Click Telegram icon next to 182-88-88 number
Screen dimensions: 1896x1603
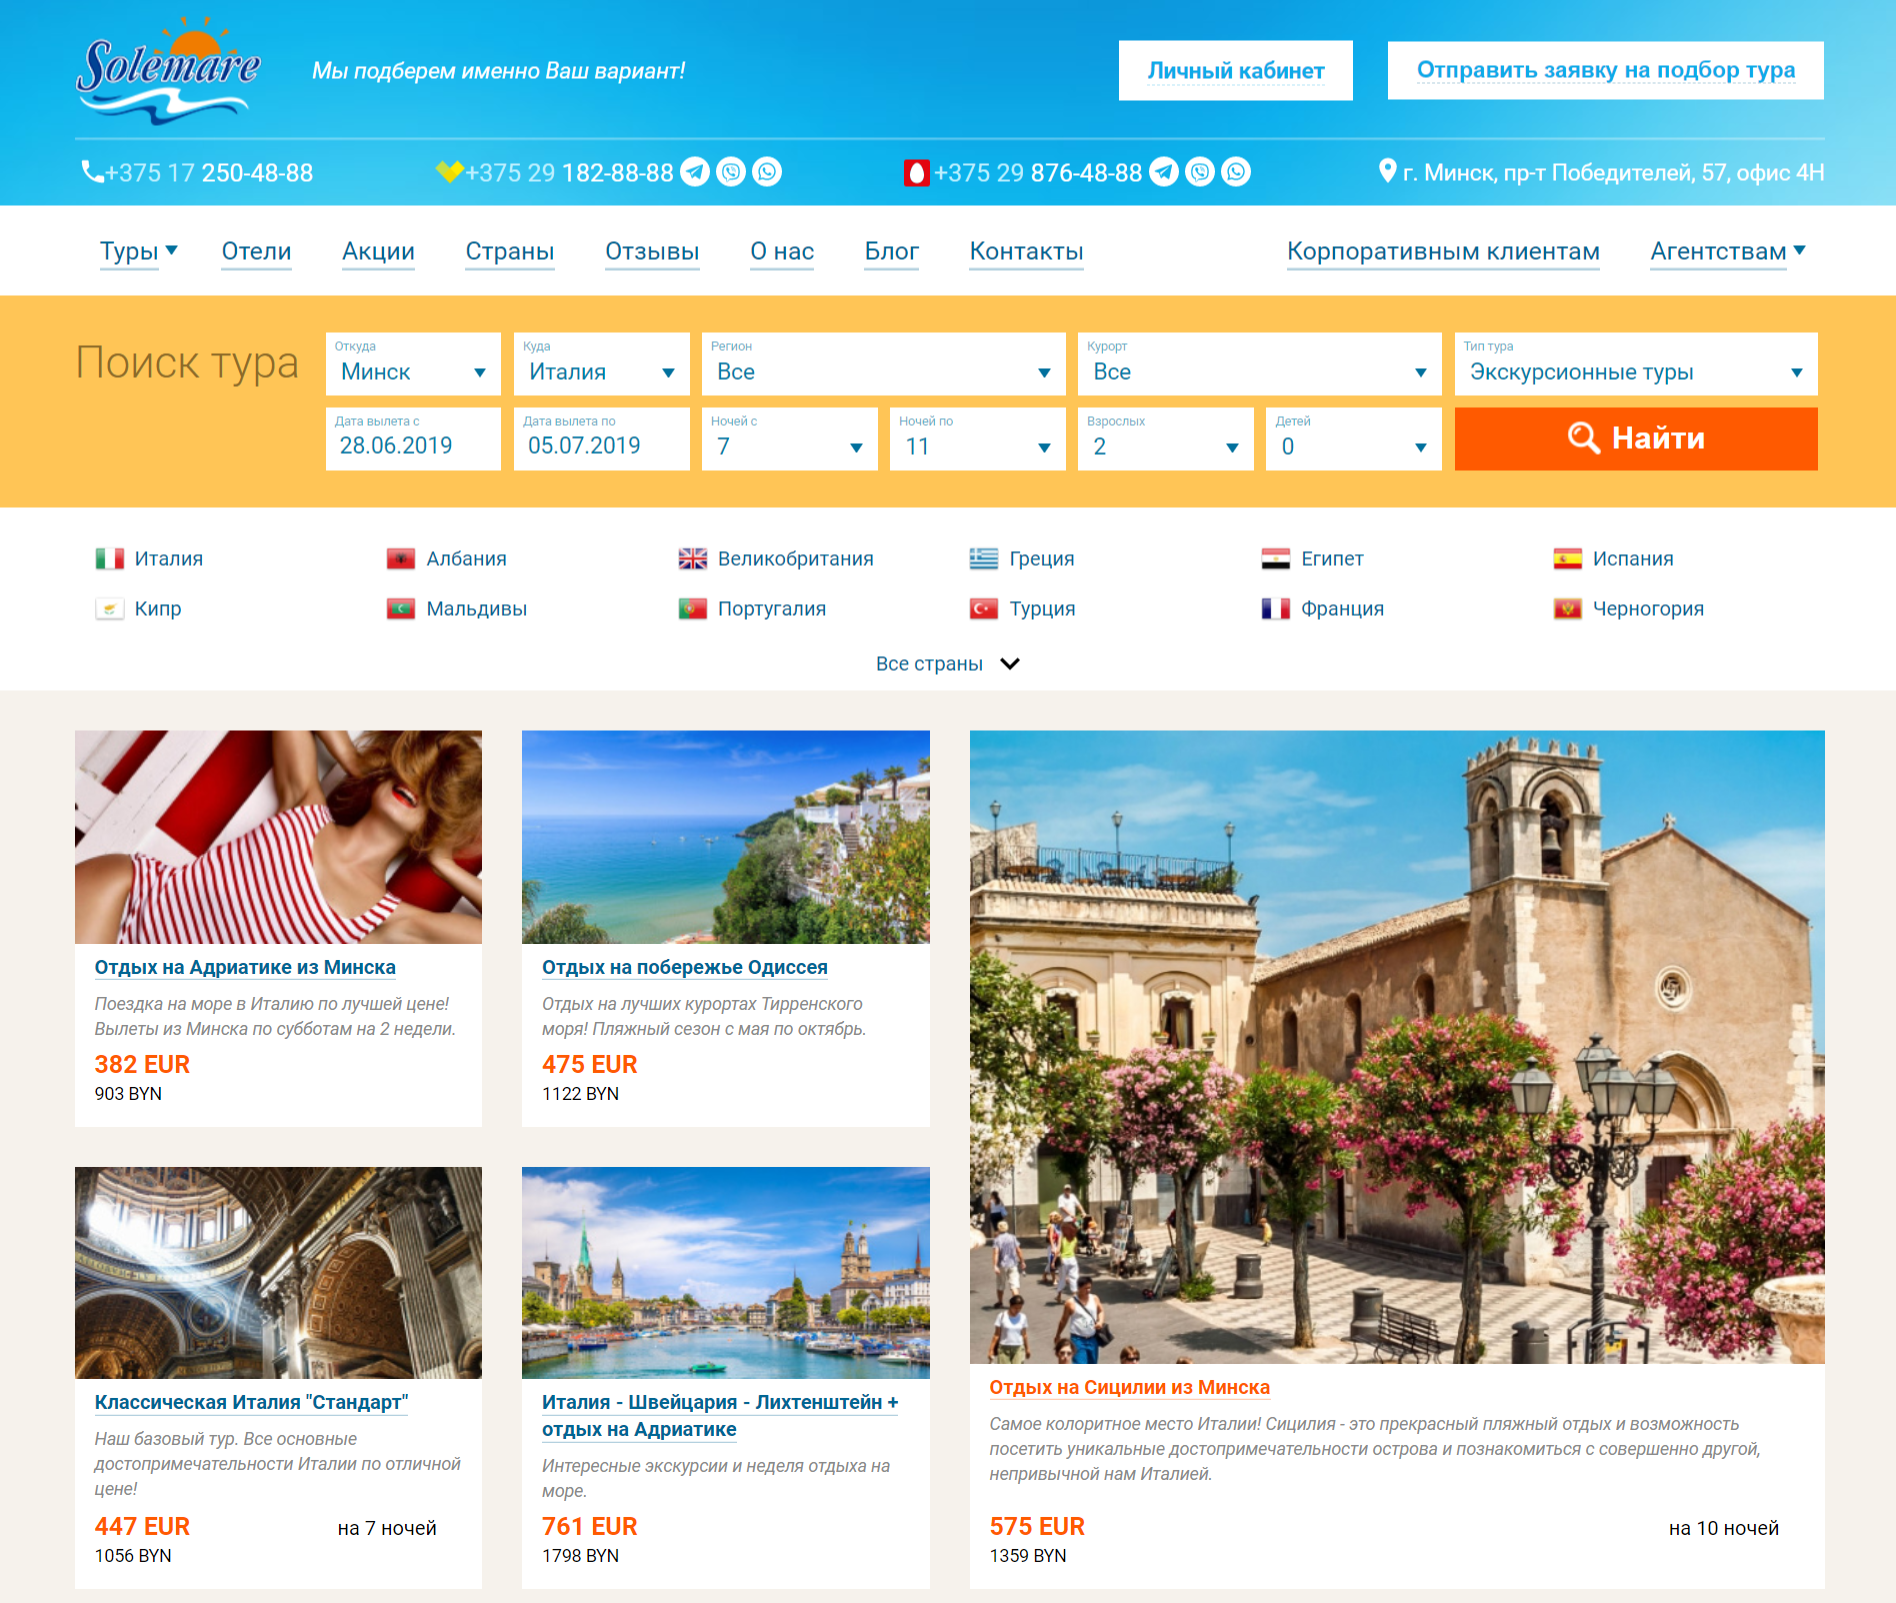[x=695, y=172]
